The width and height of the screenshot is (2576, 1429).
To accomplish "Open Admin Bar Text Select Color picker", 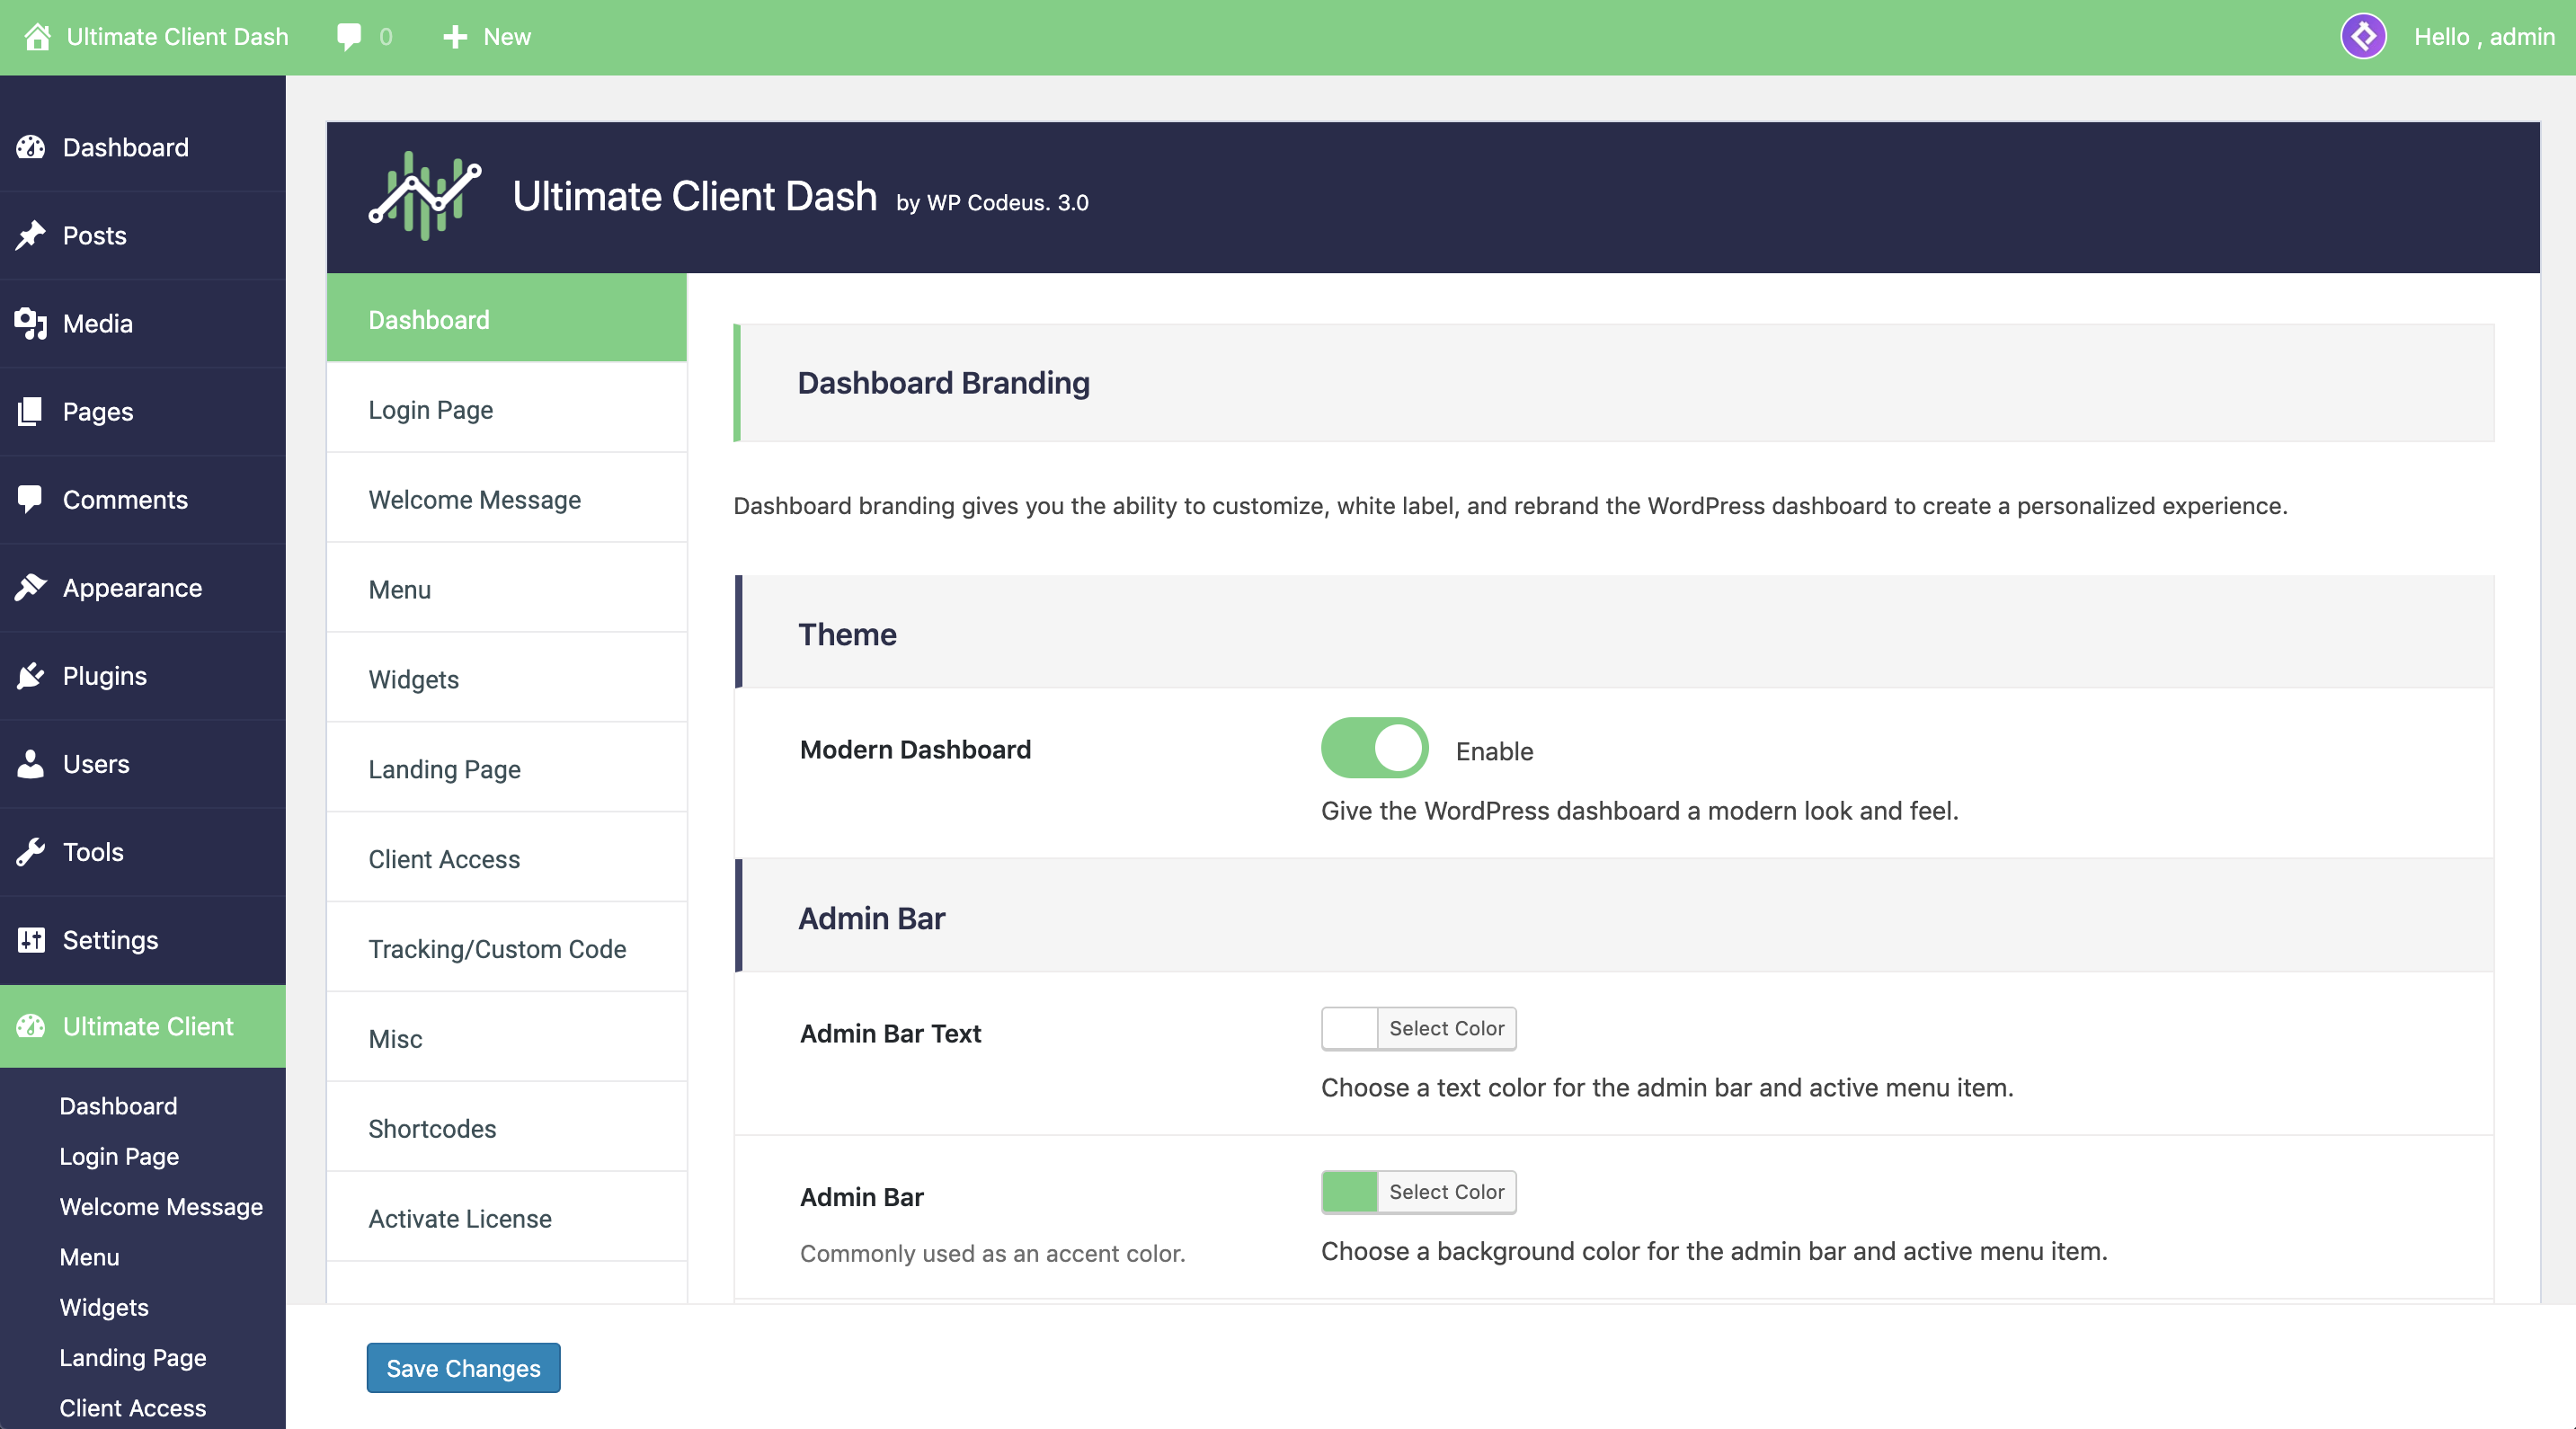I will pos(1445,1028).
